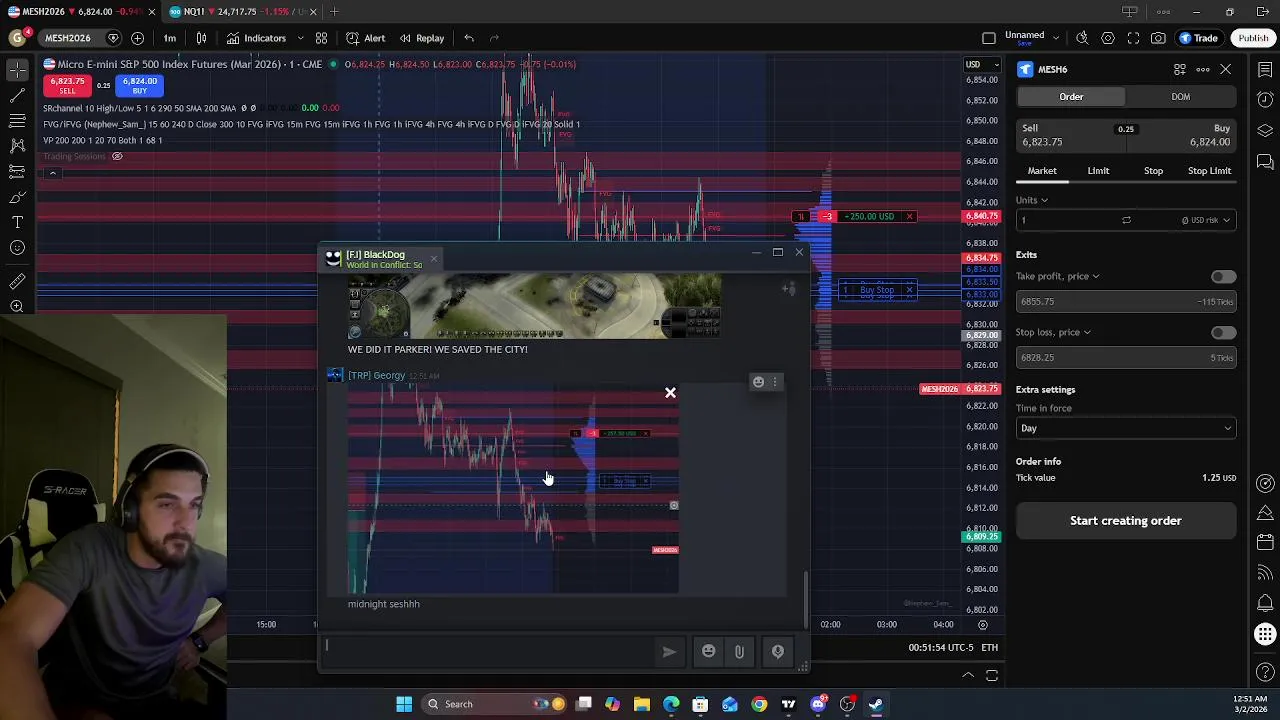This screenshot has width=1280, height=720.
Task: Open the Alert button
Action: [x=366, y=38]
